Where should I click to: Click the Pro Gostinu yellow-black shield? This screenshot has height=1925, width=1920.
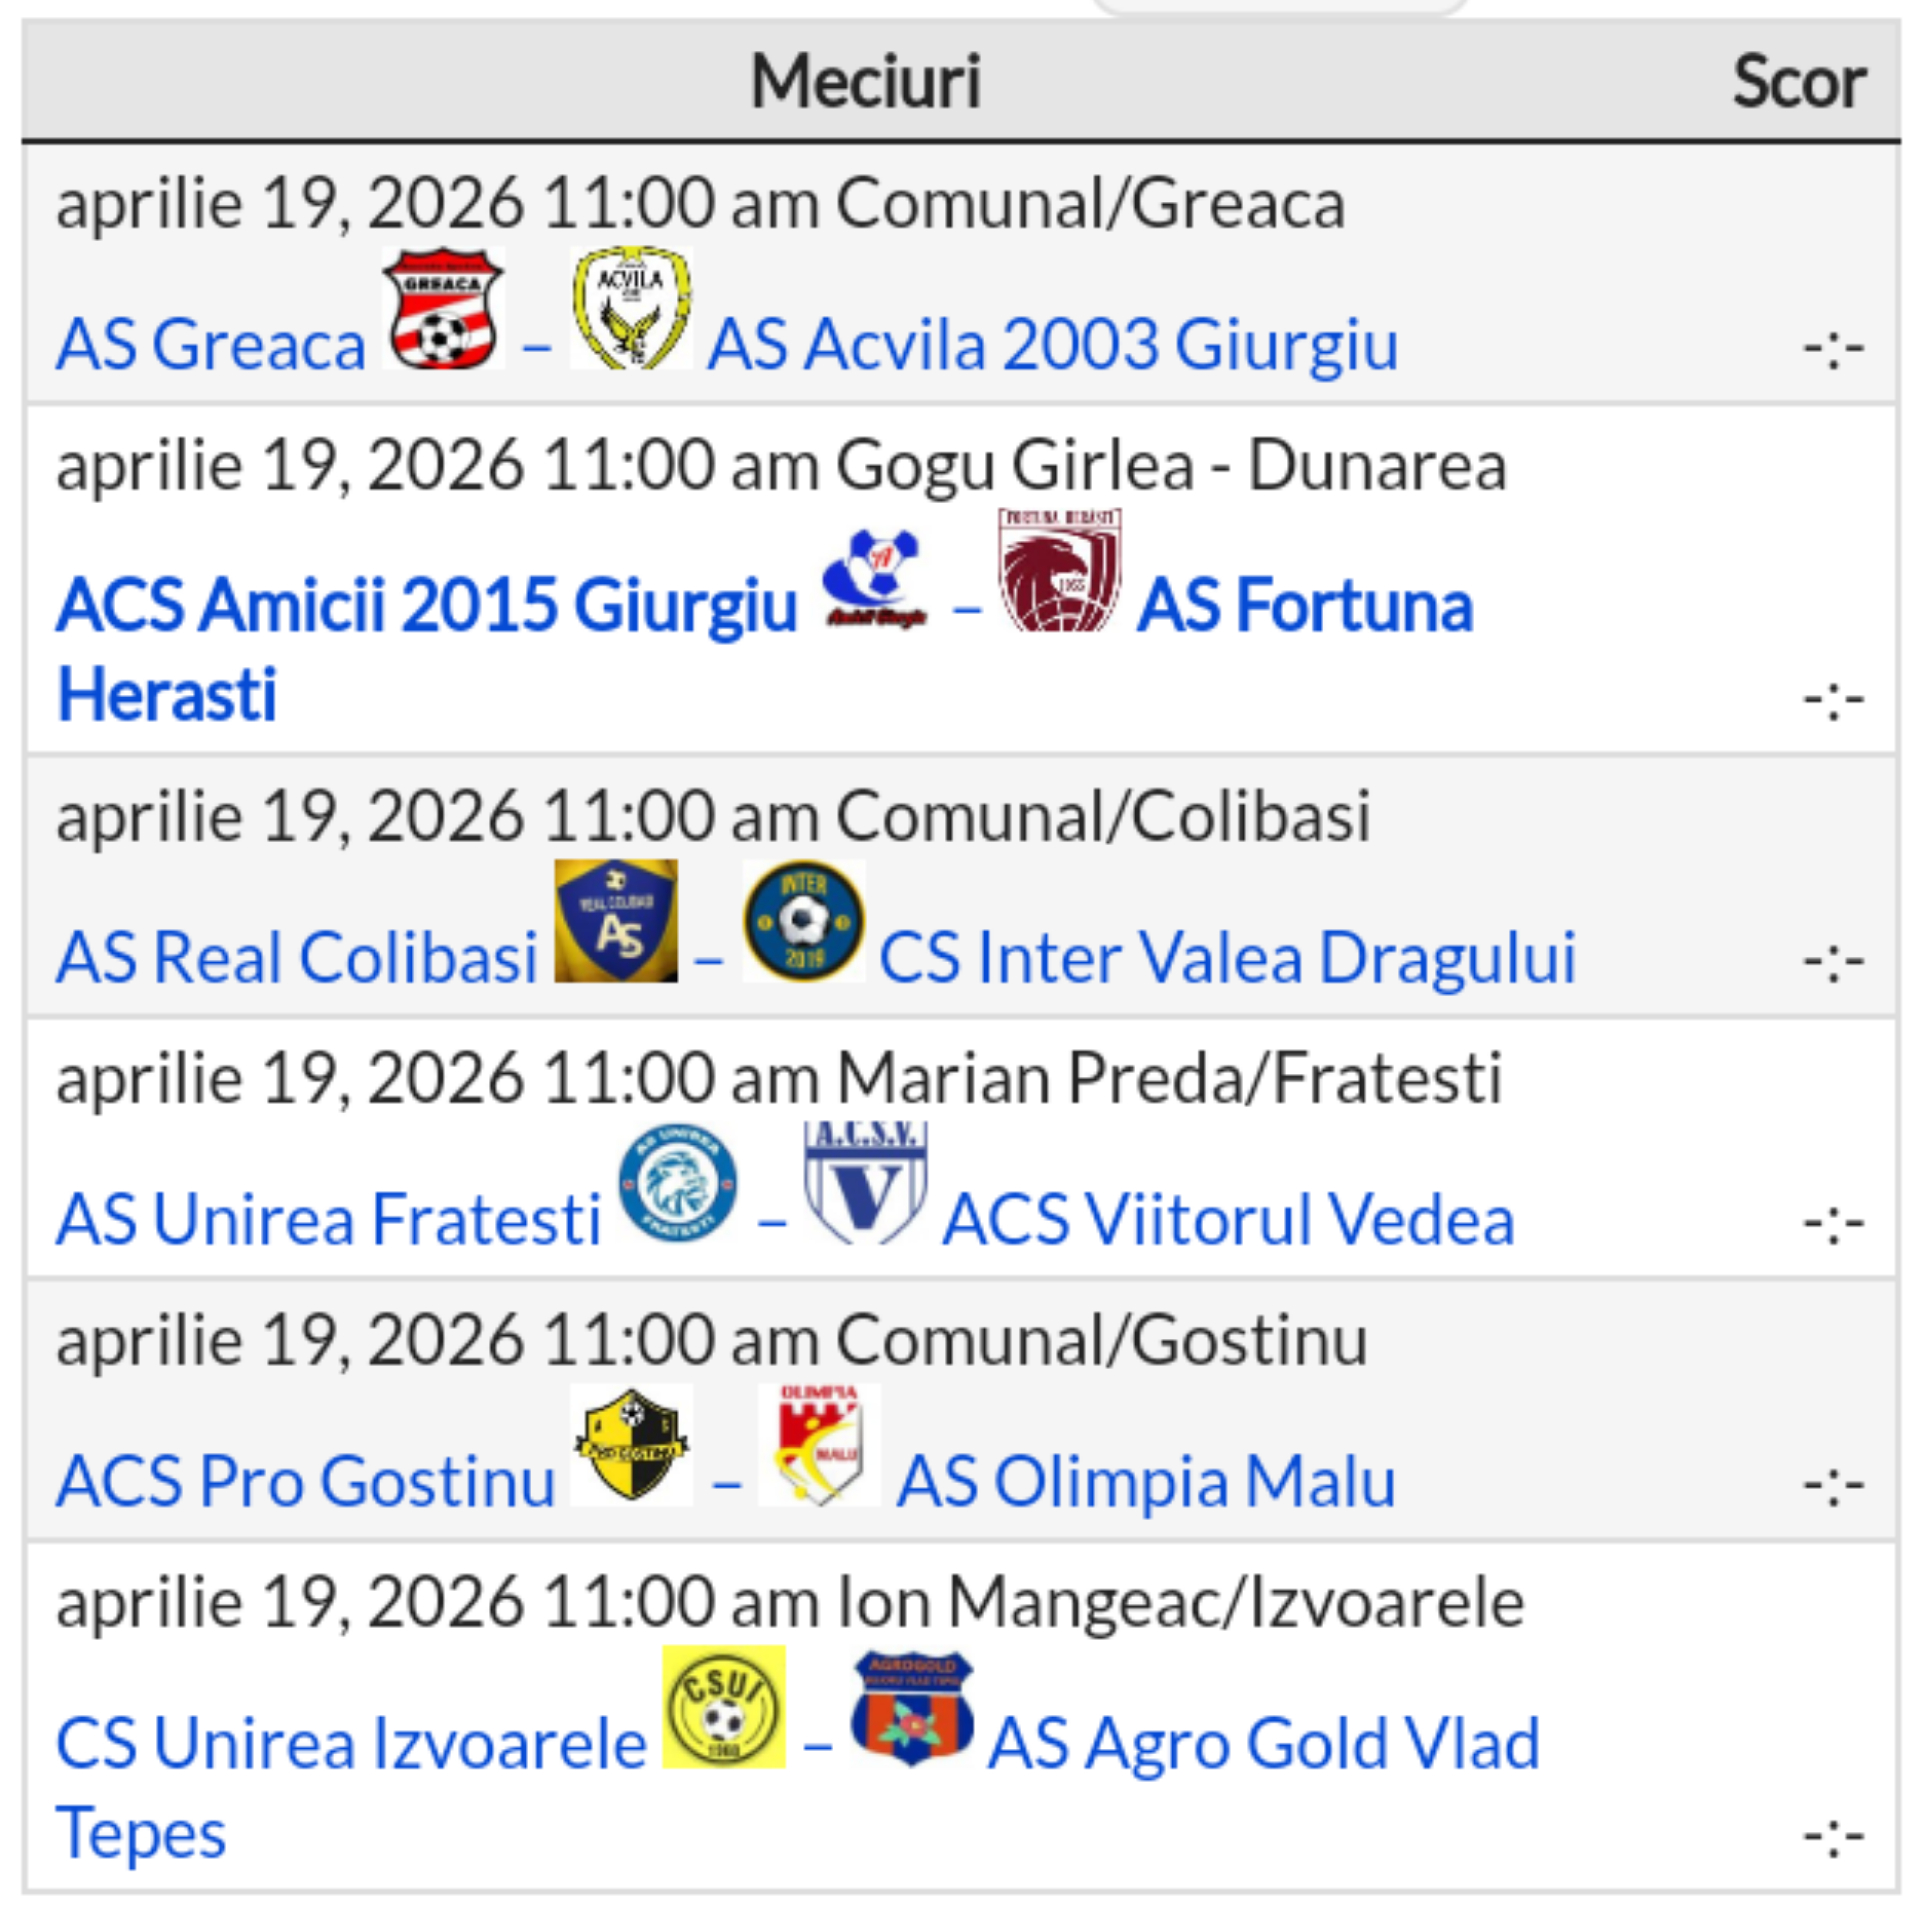[x=631, y=1444]
